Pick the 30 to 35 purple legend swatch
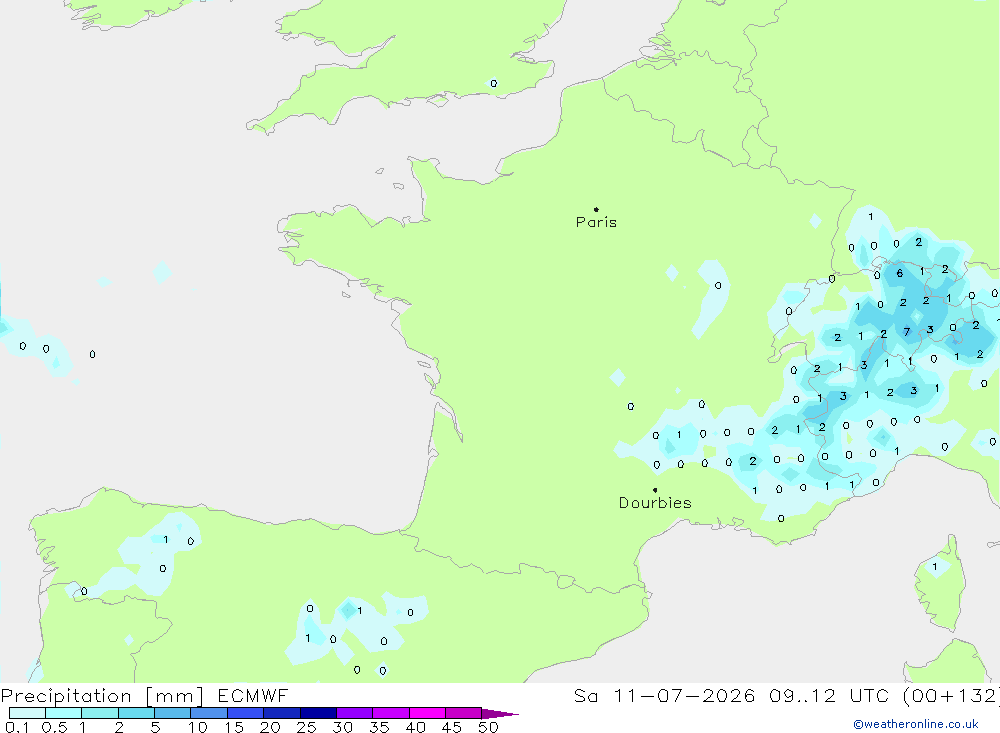This screenshot has width=1000, height=733. (x=354, y=713)
